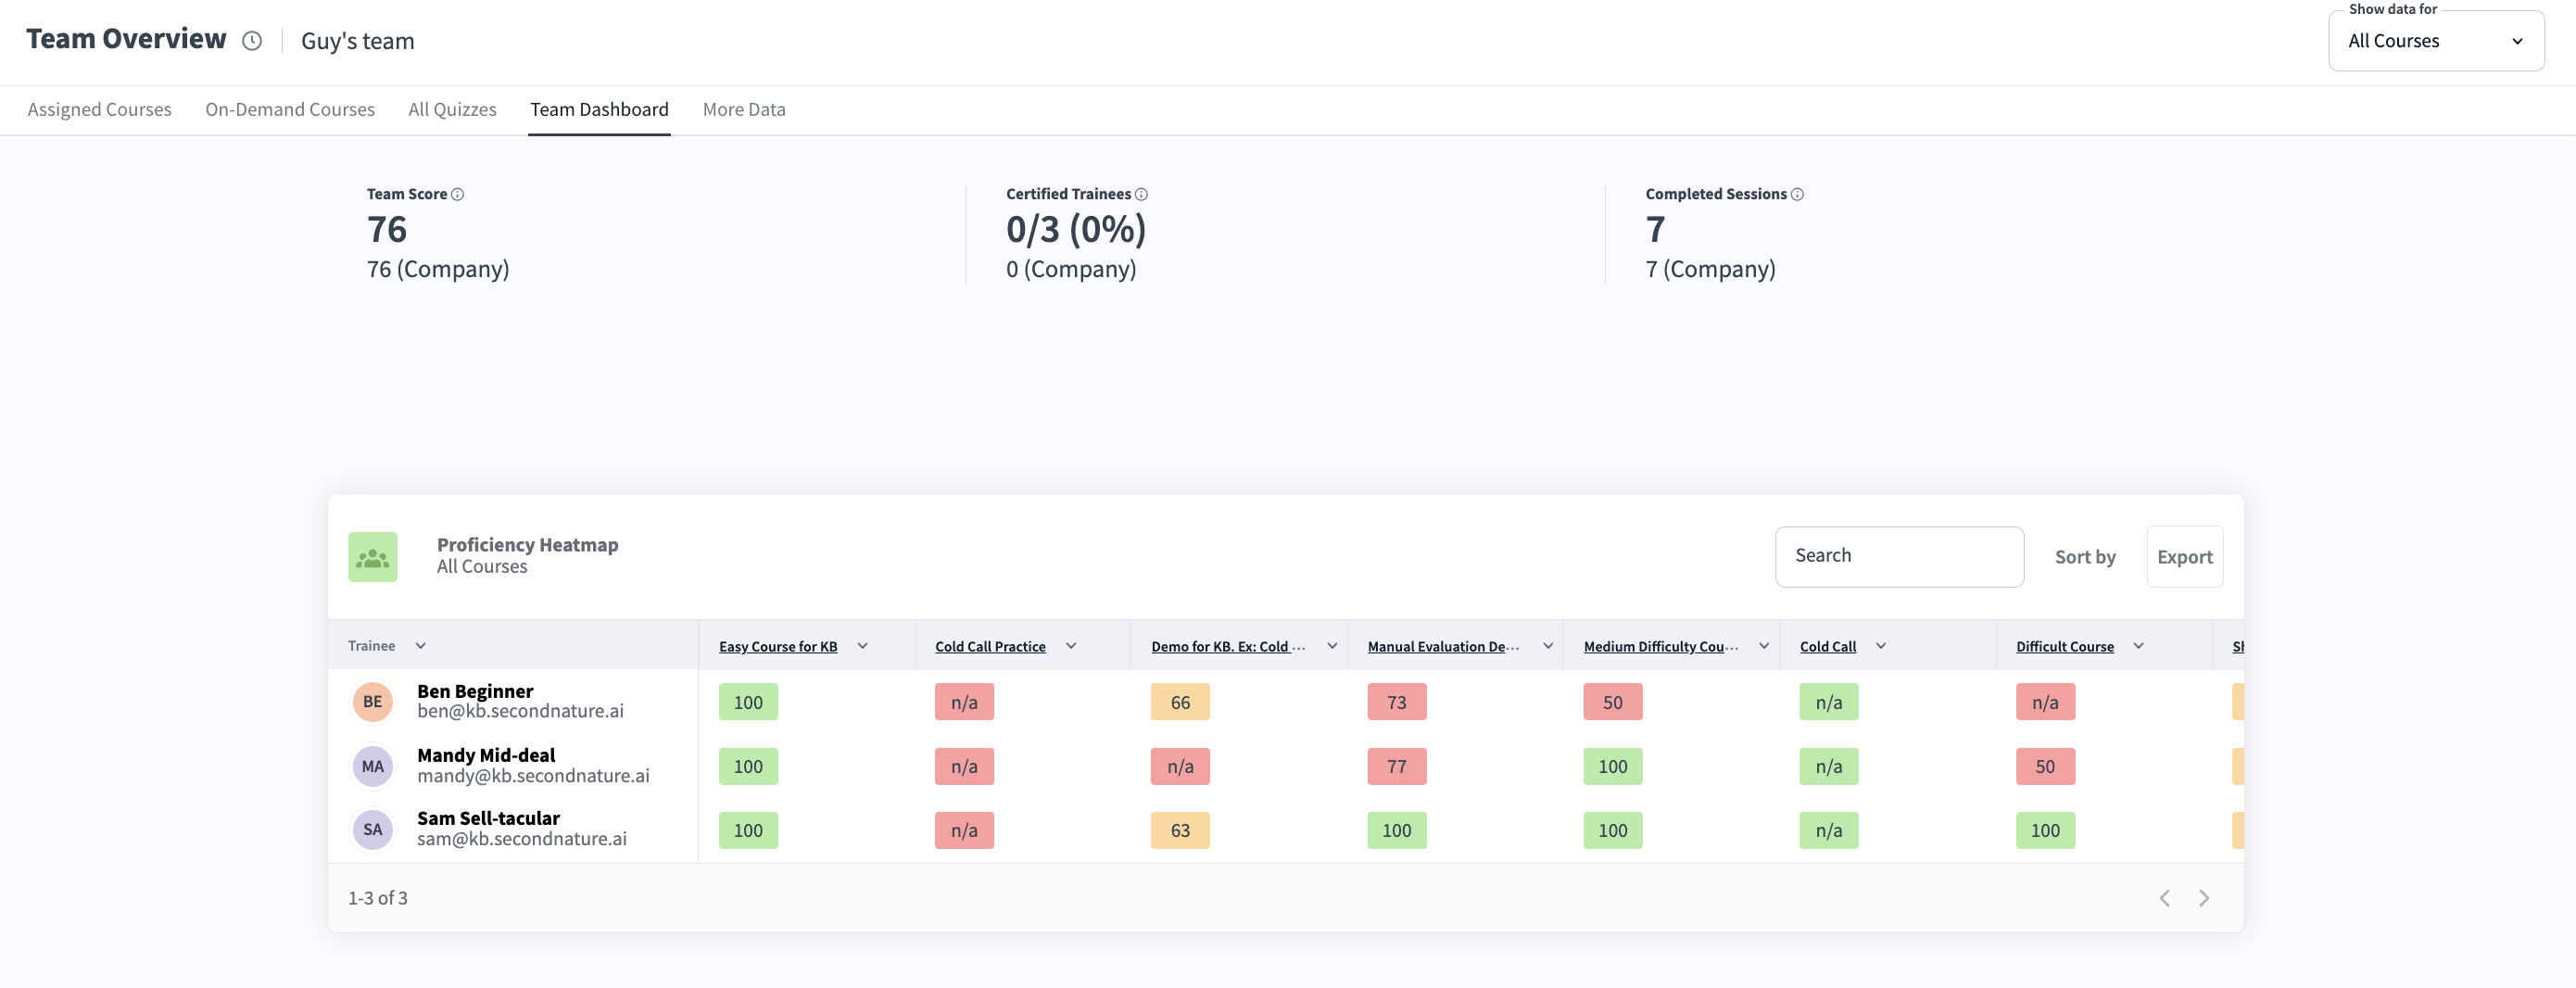This screenshot has height=988, width=2576.
Task: Expand the Difficult Course column chevron
Action: click(x=2138, y=646)
